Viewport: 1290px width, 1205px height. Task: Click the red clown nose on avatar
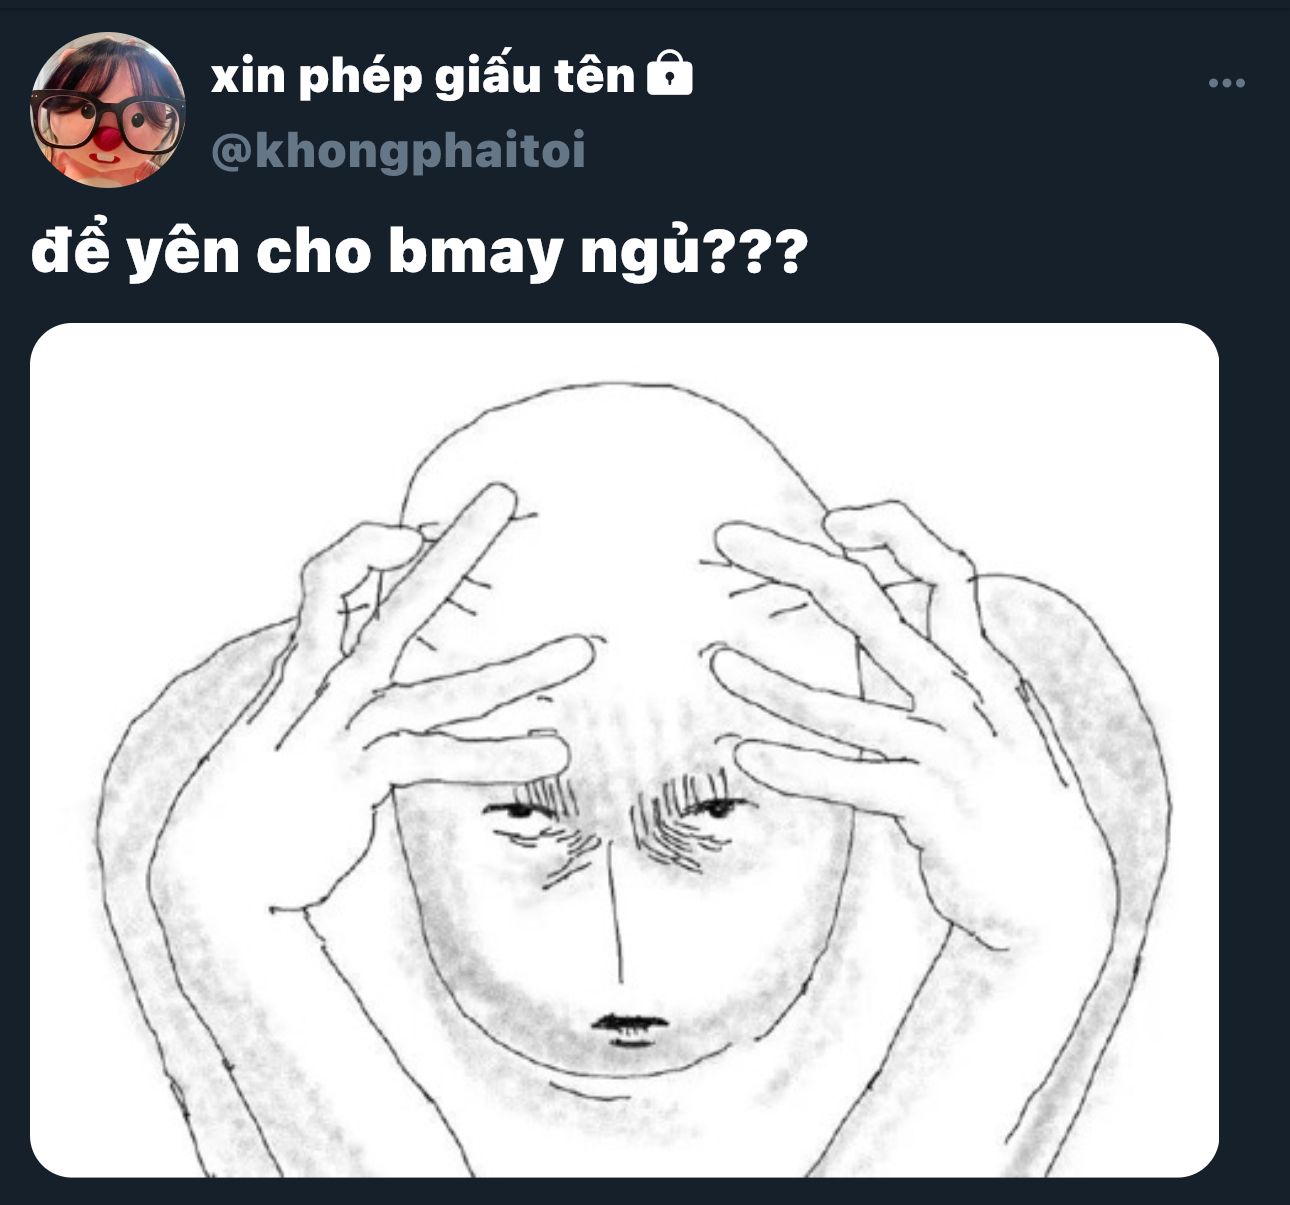[x=106, y=136]
